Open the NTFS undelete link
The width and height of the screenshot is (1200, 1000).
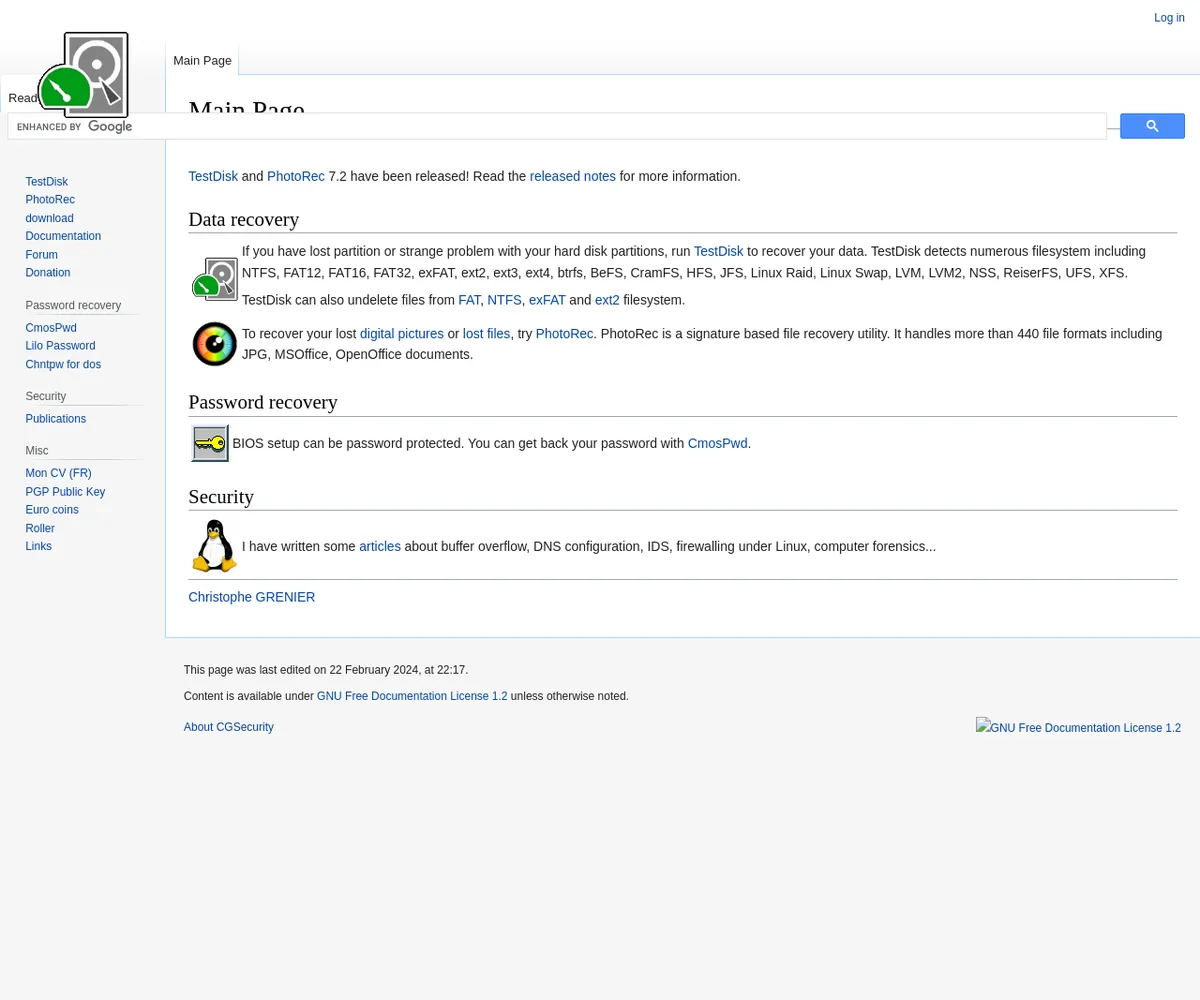pos(504,300)
